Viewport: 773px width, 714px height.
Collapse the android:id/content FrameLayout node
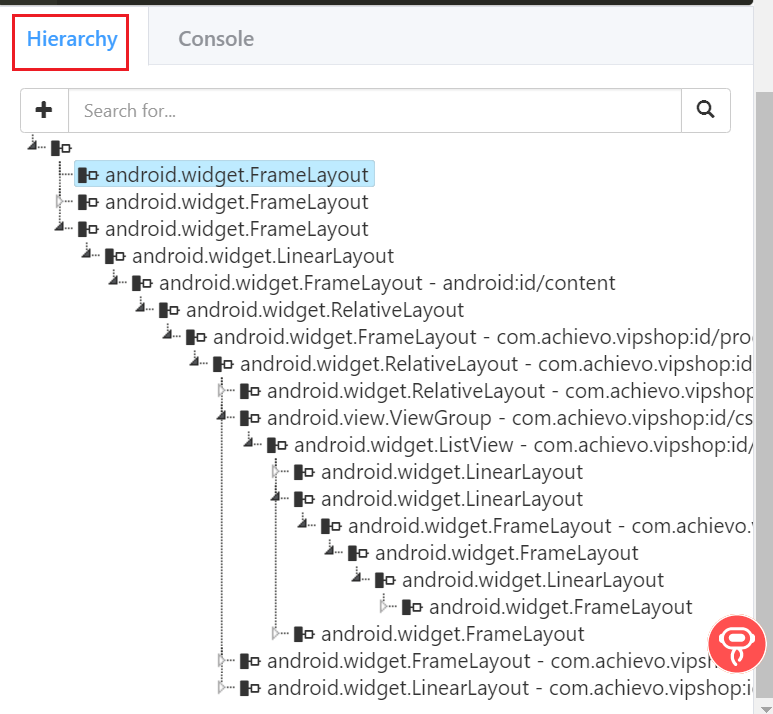(115, 280)
